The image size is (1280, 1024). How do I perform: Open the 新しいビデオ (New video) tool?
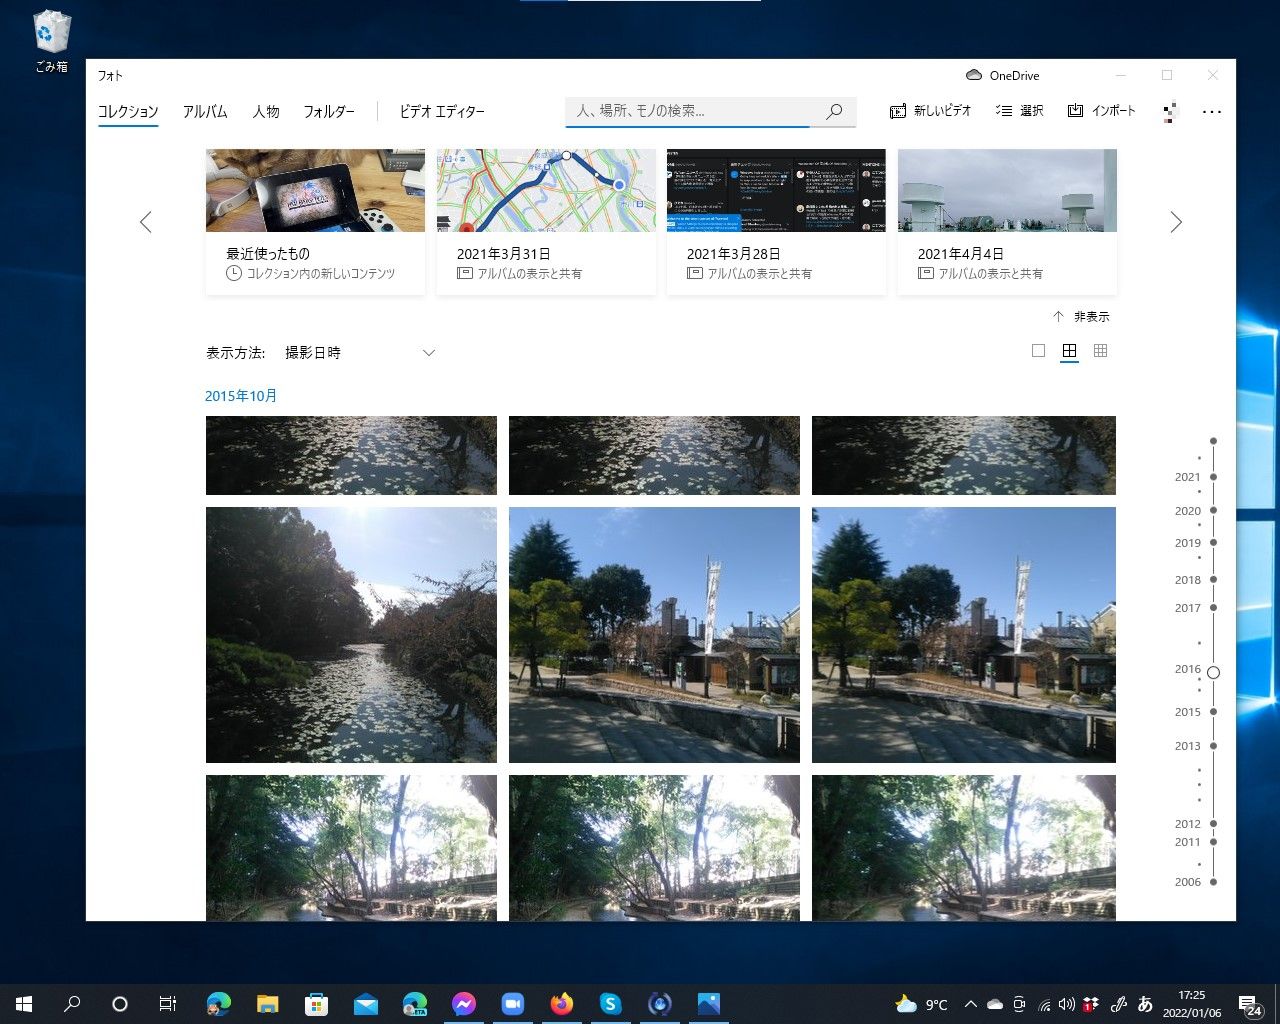tap(930, 111)
